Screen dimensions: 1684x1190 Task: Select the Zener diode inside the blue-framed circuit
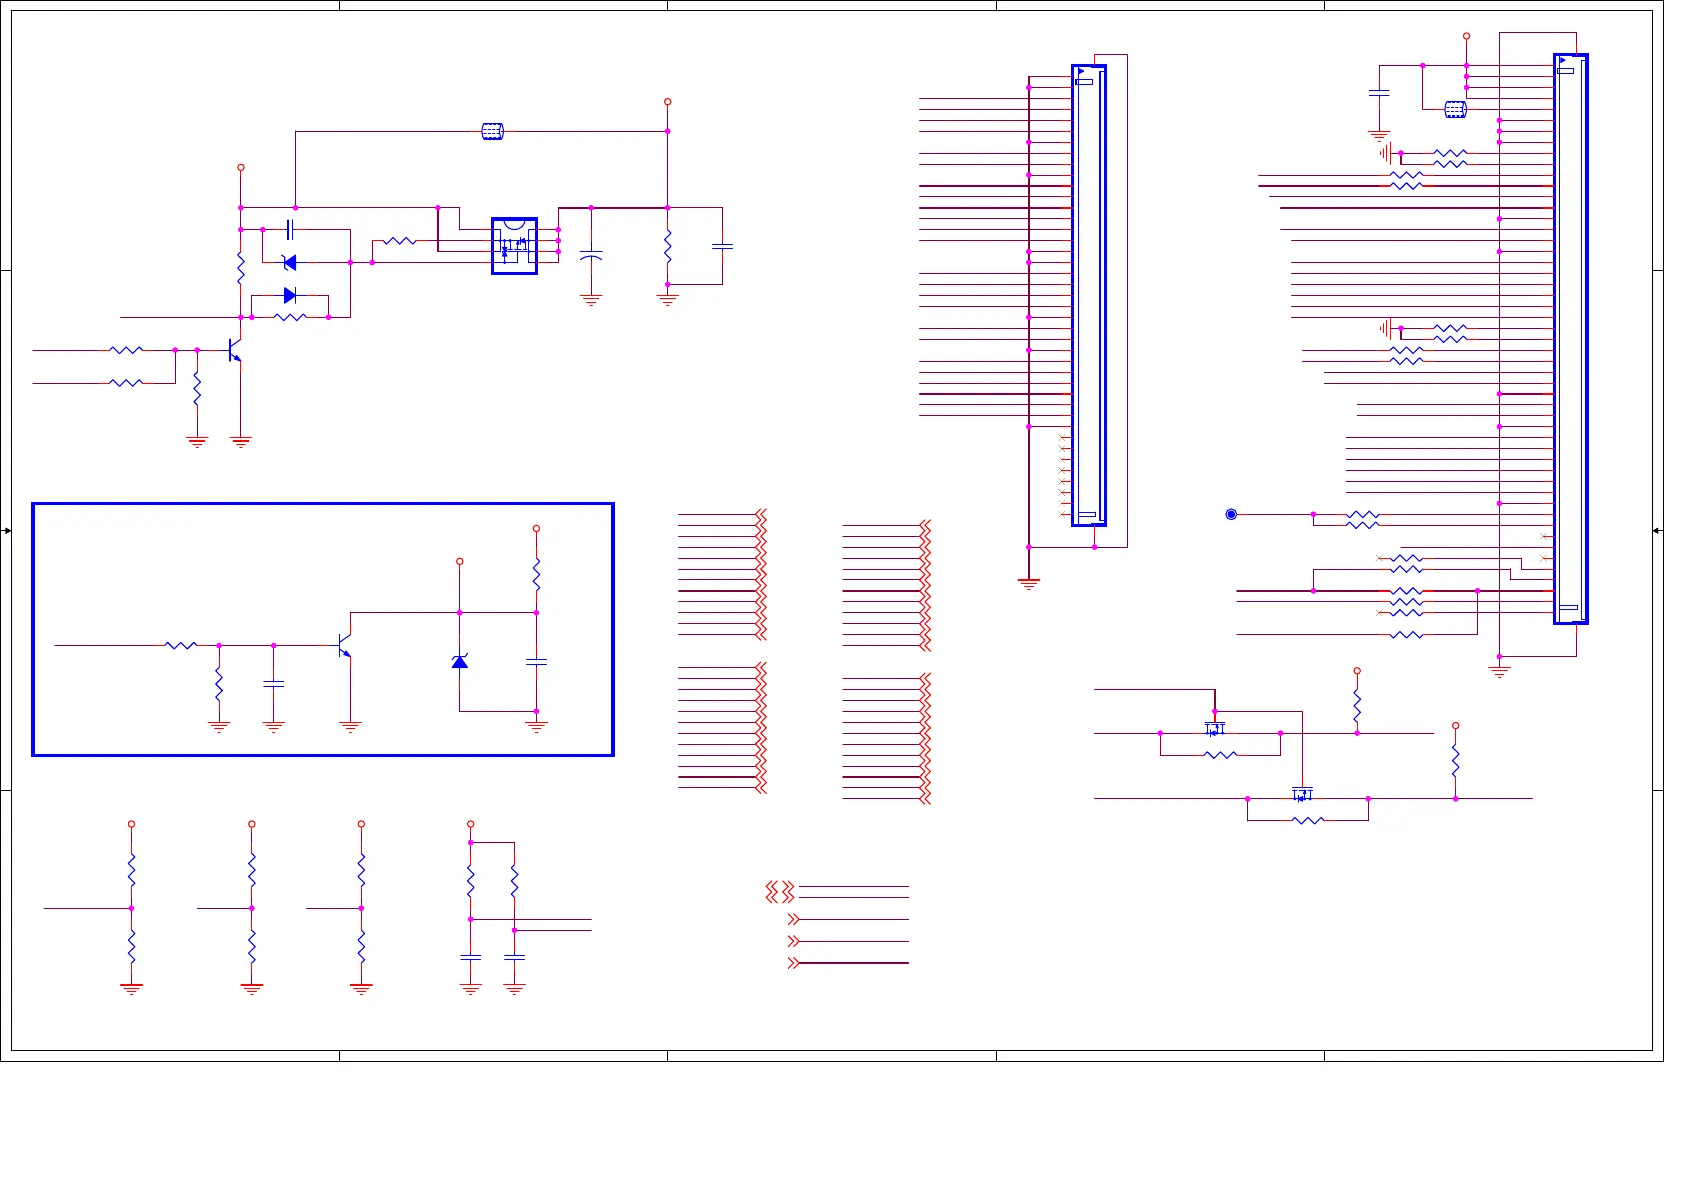(x=460, y=661)
